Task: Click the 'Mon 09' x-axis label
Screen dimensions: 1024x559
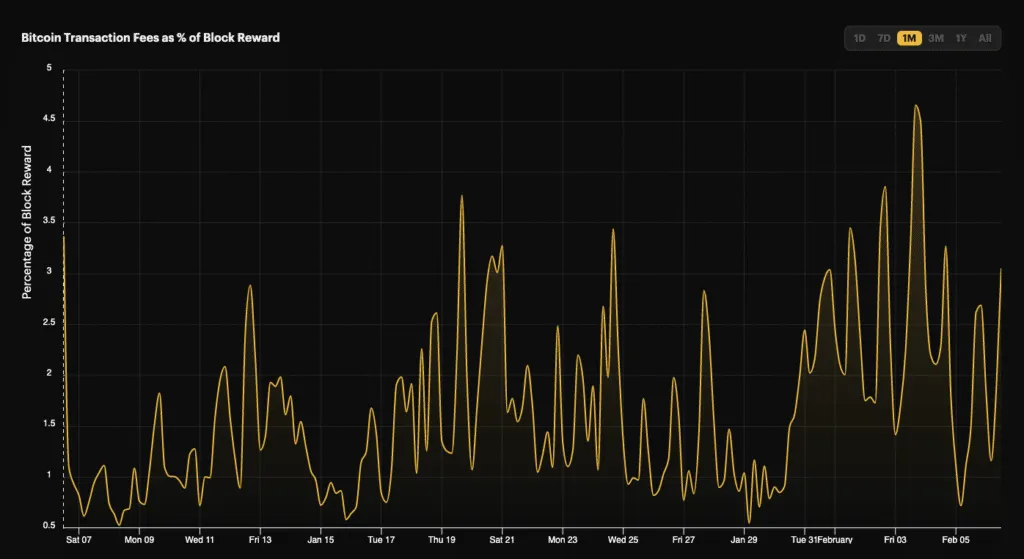Action: [x=139, y=540]
